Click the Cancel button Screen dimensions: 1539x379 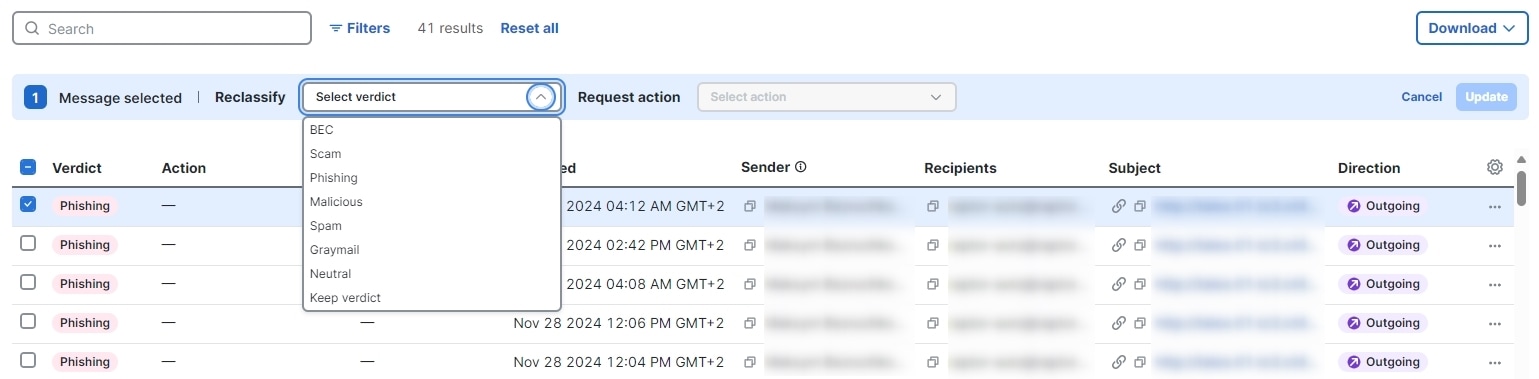pos(1421,97)
